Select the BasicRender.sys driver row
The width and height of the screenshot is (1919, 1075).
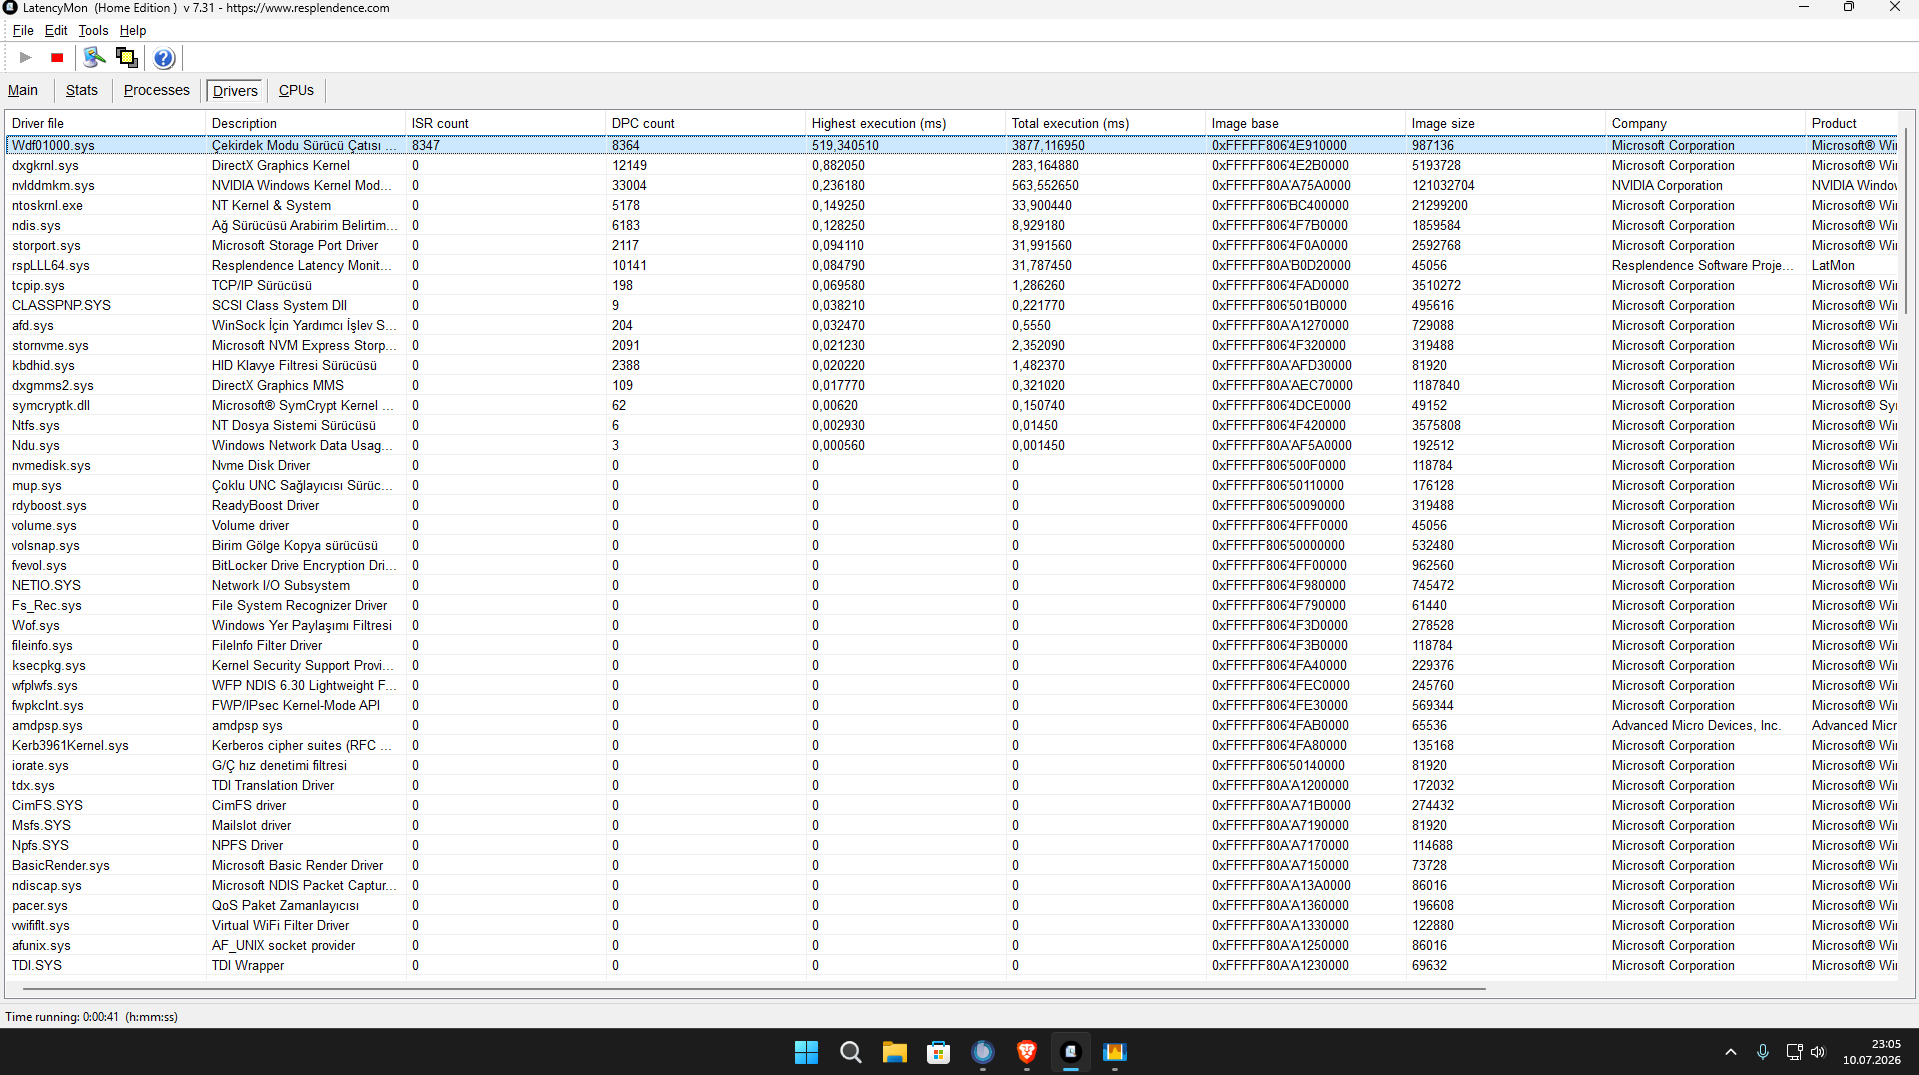coord(951,865)
